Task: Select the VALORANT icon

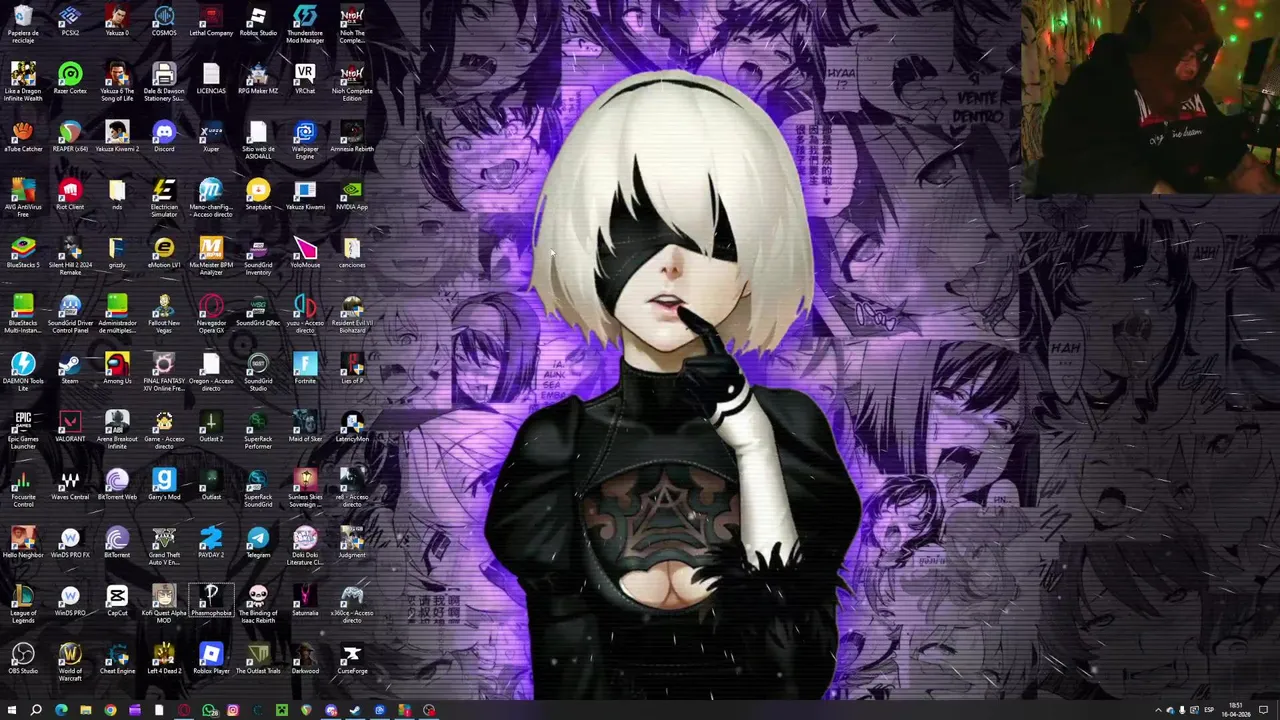Action: pos(70,427)
